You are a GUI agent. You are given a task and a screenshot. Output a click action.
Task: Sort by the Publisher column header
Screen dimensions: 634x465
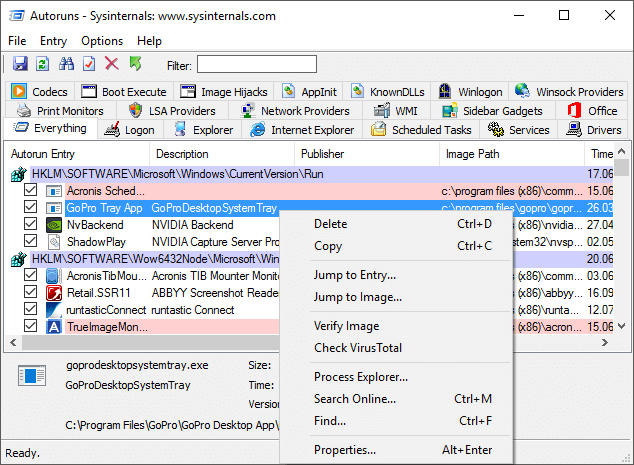321,154
